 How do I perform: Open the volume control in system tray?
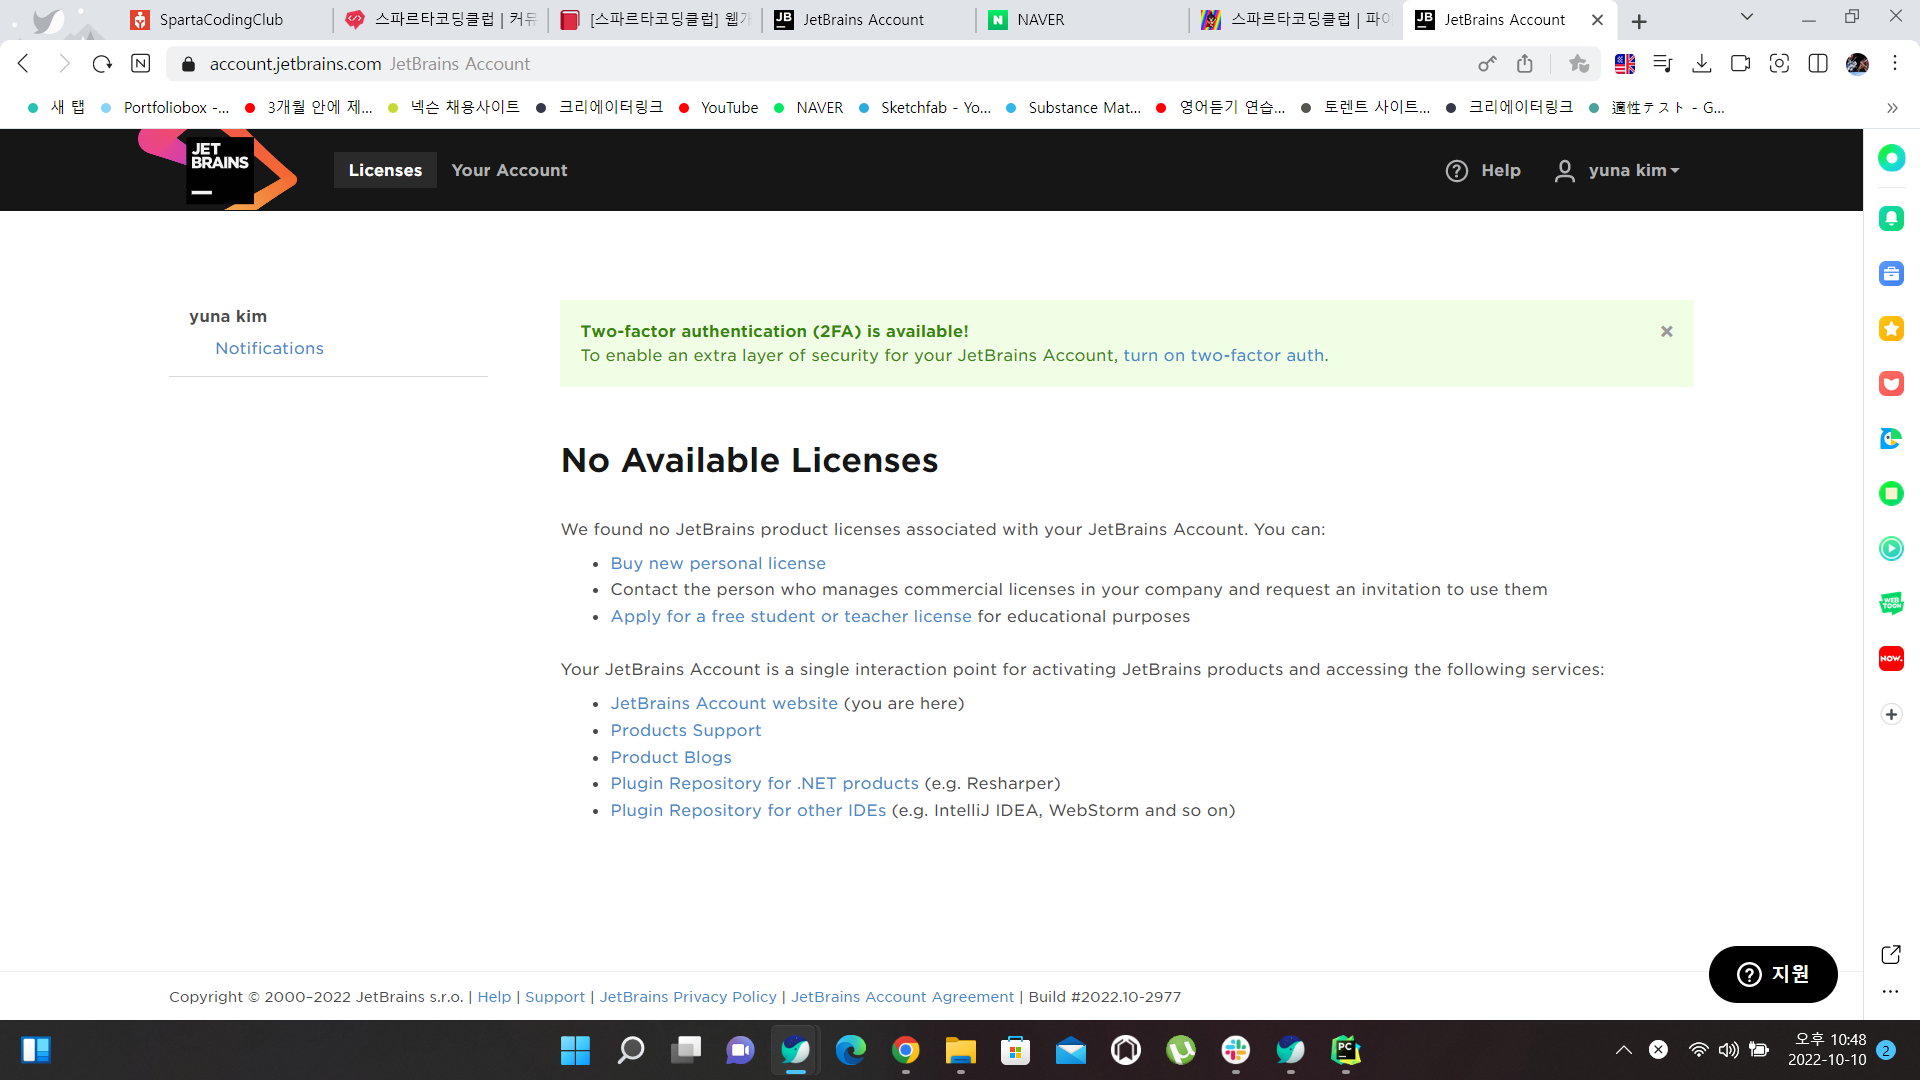tap(1729, 1050)
